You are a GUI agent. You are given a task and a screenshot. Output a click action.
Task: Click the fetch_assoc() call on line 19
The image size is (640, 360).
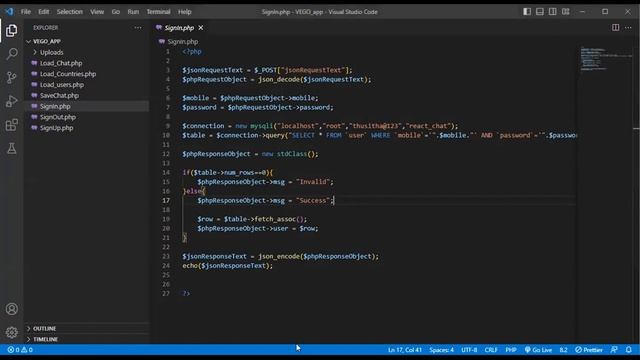pyautogui.click(x=281, y=219)
